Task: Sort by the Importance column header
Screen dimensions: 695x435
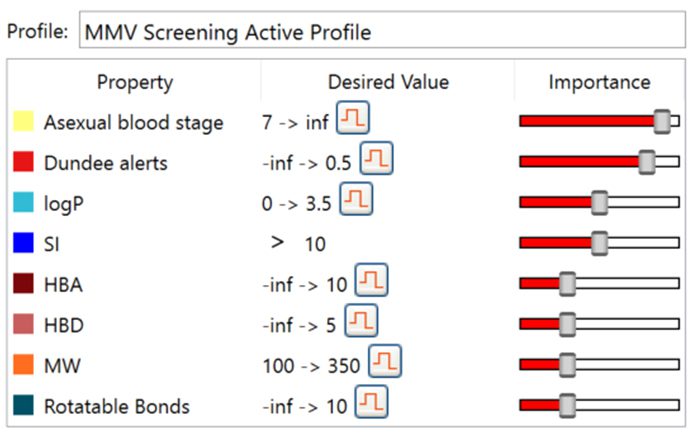Action: tap(599, 82)
